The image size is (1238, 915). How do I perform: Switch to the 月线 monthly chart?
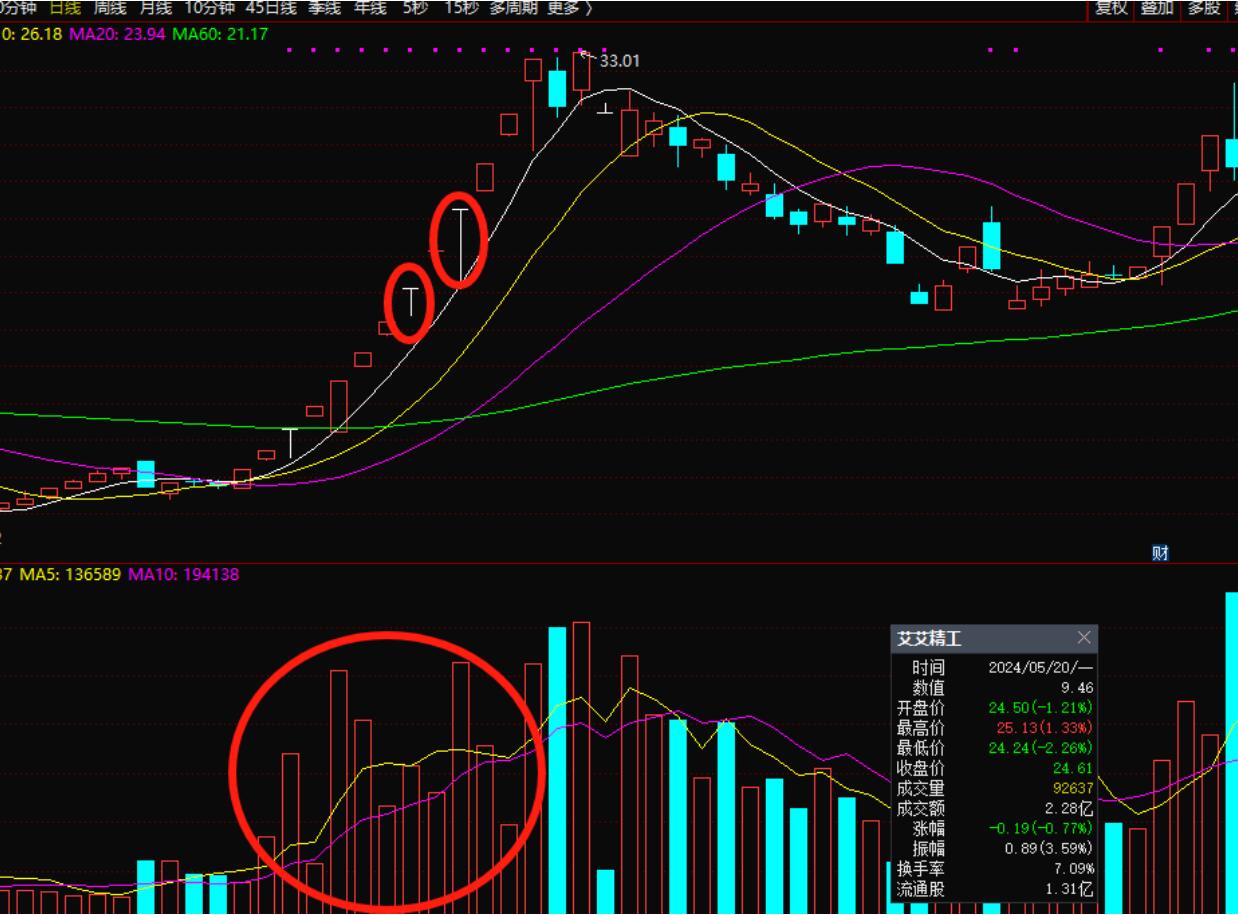155,8
